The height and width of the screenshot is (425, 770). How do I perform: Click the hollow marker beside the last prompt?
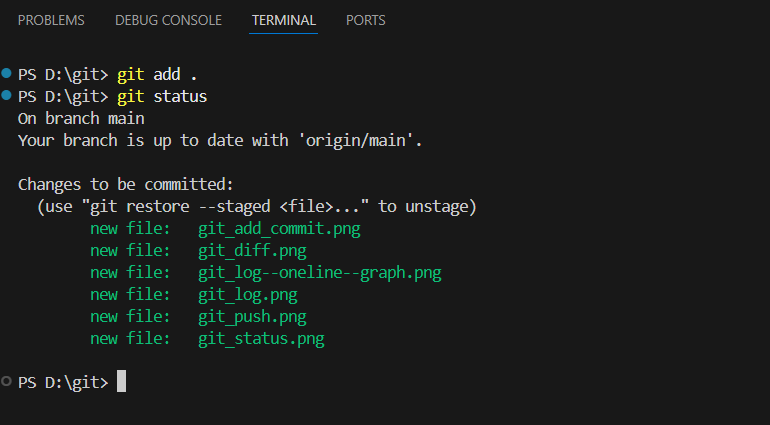(7, 381)
